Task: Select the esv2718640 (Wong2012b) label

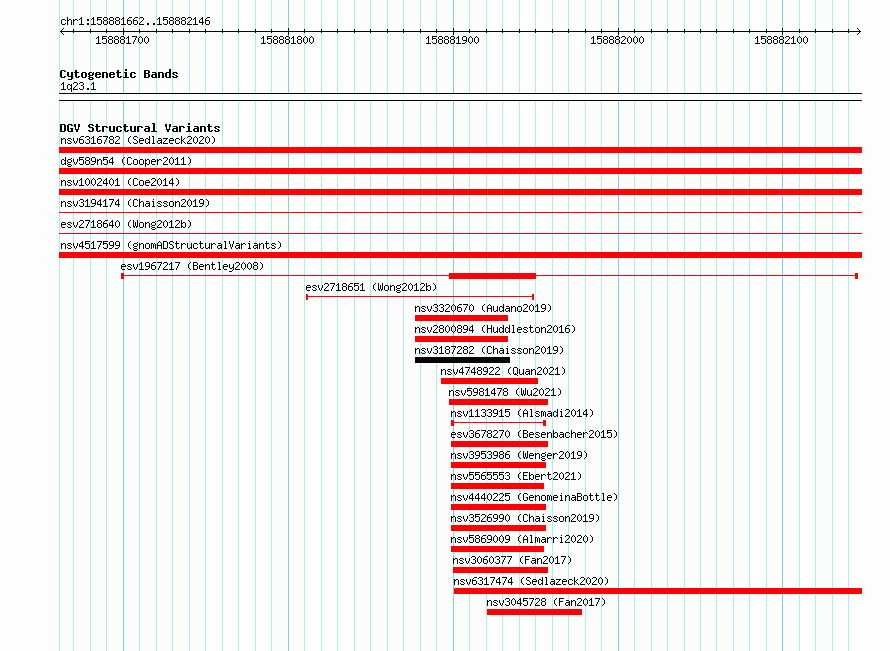Action: tap(126, 224)
